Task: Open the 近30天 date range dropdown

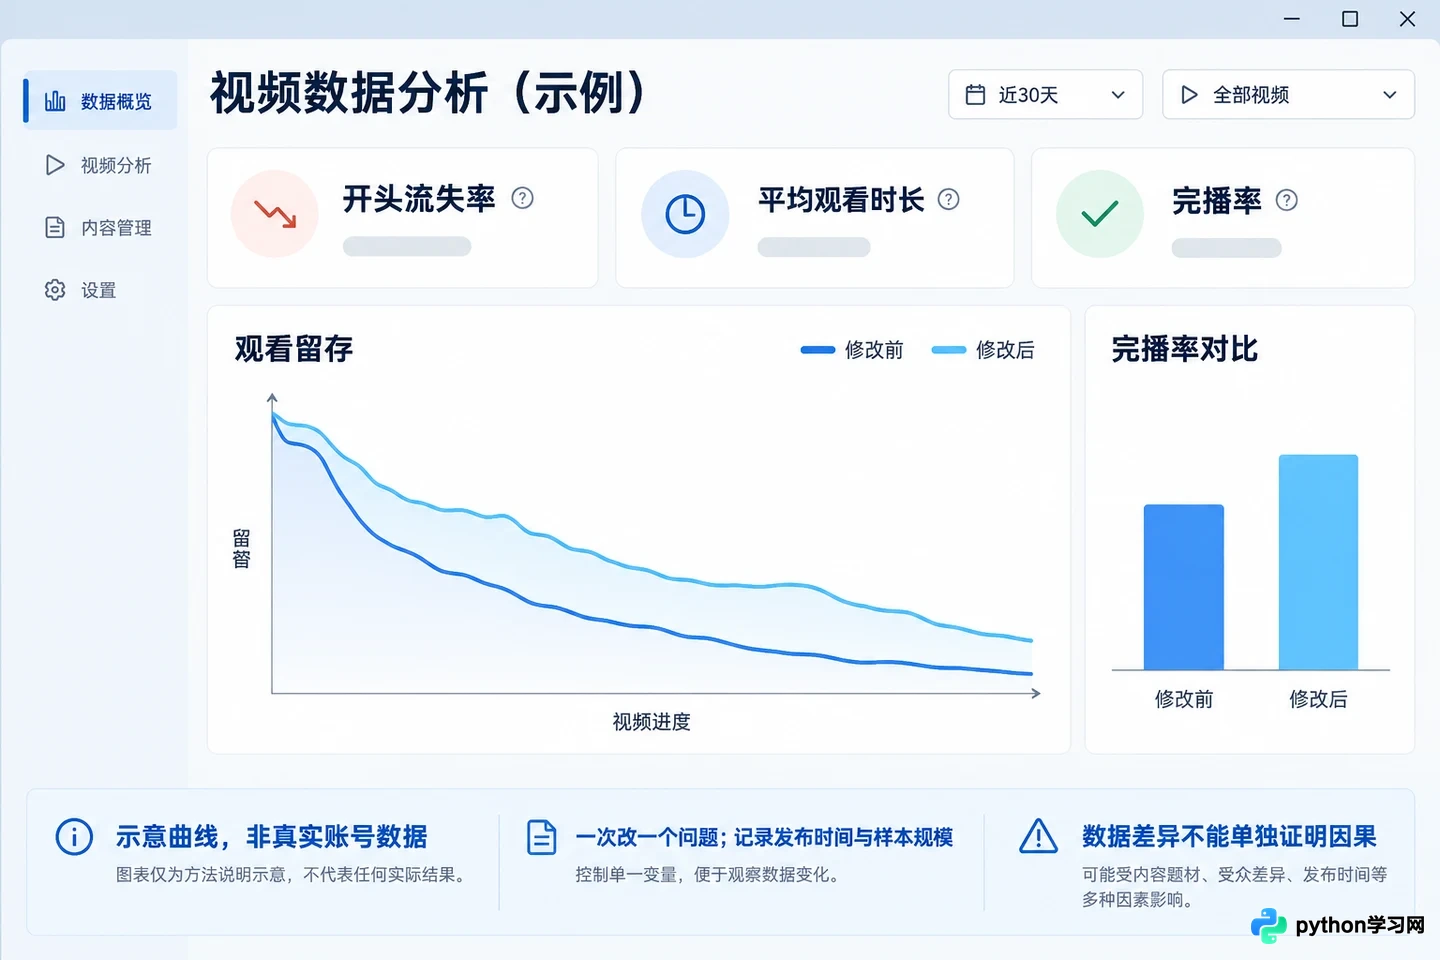Action: pyautogui.click(x=1045, y=95)
